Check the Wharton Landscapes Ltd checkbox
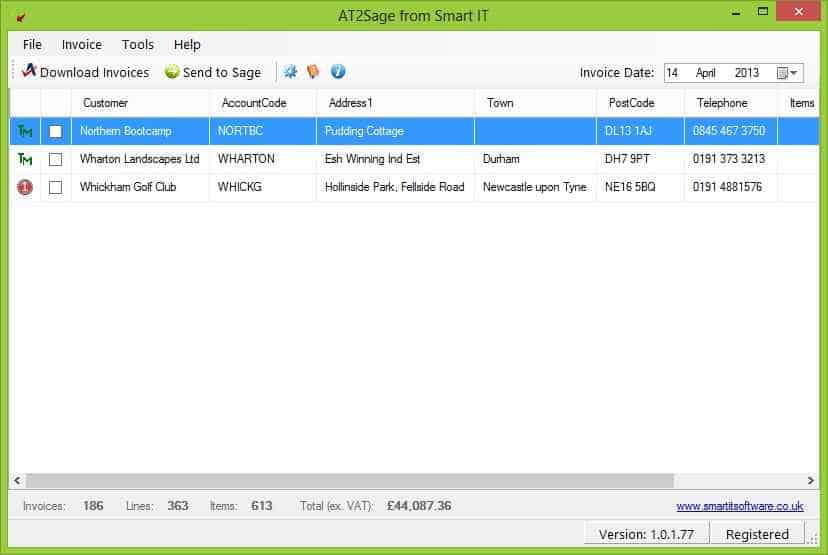 point(56,159)
